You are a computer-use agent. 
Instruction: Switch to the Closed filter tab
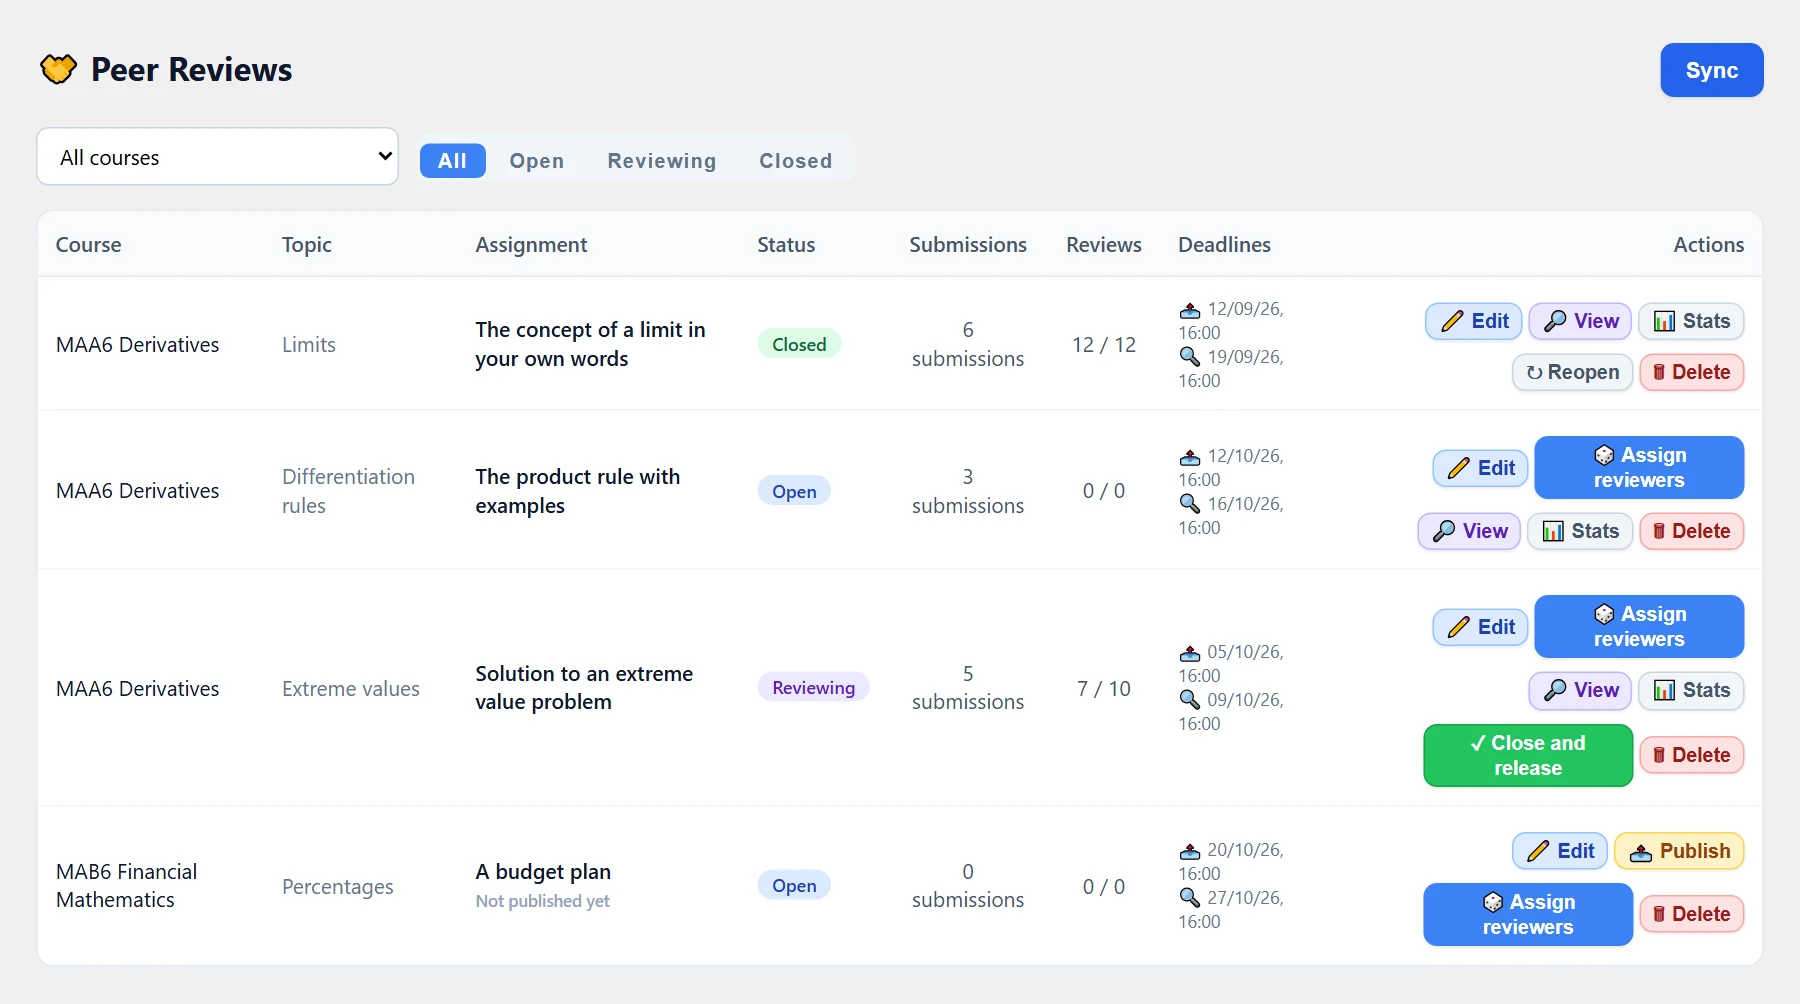(795, 160)
